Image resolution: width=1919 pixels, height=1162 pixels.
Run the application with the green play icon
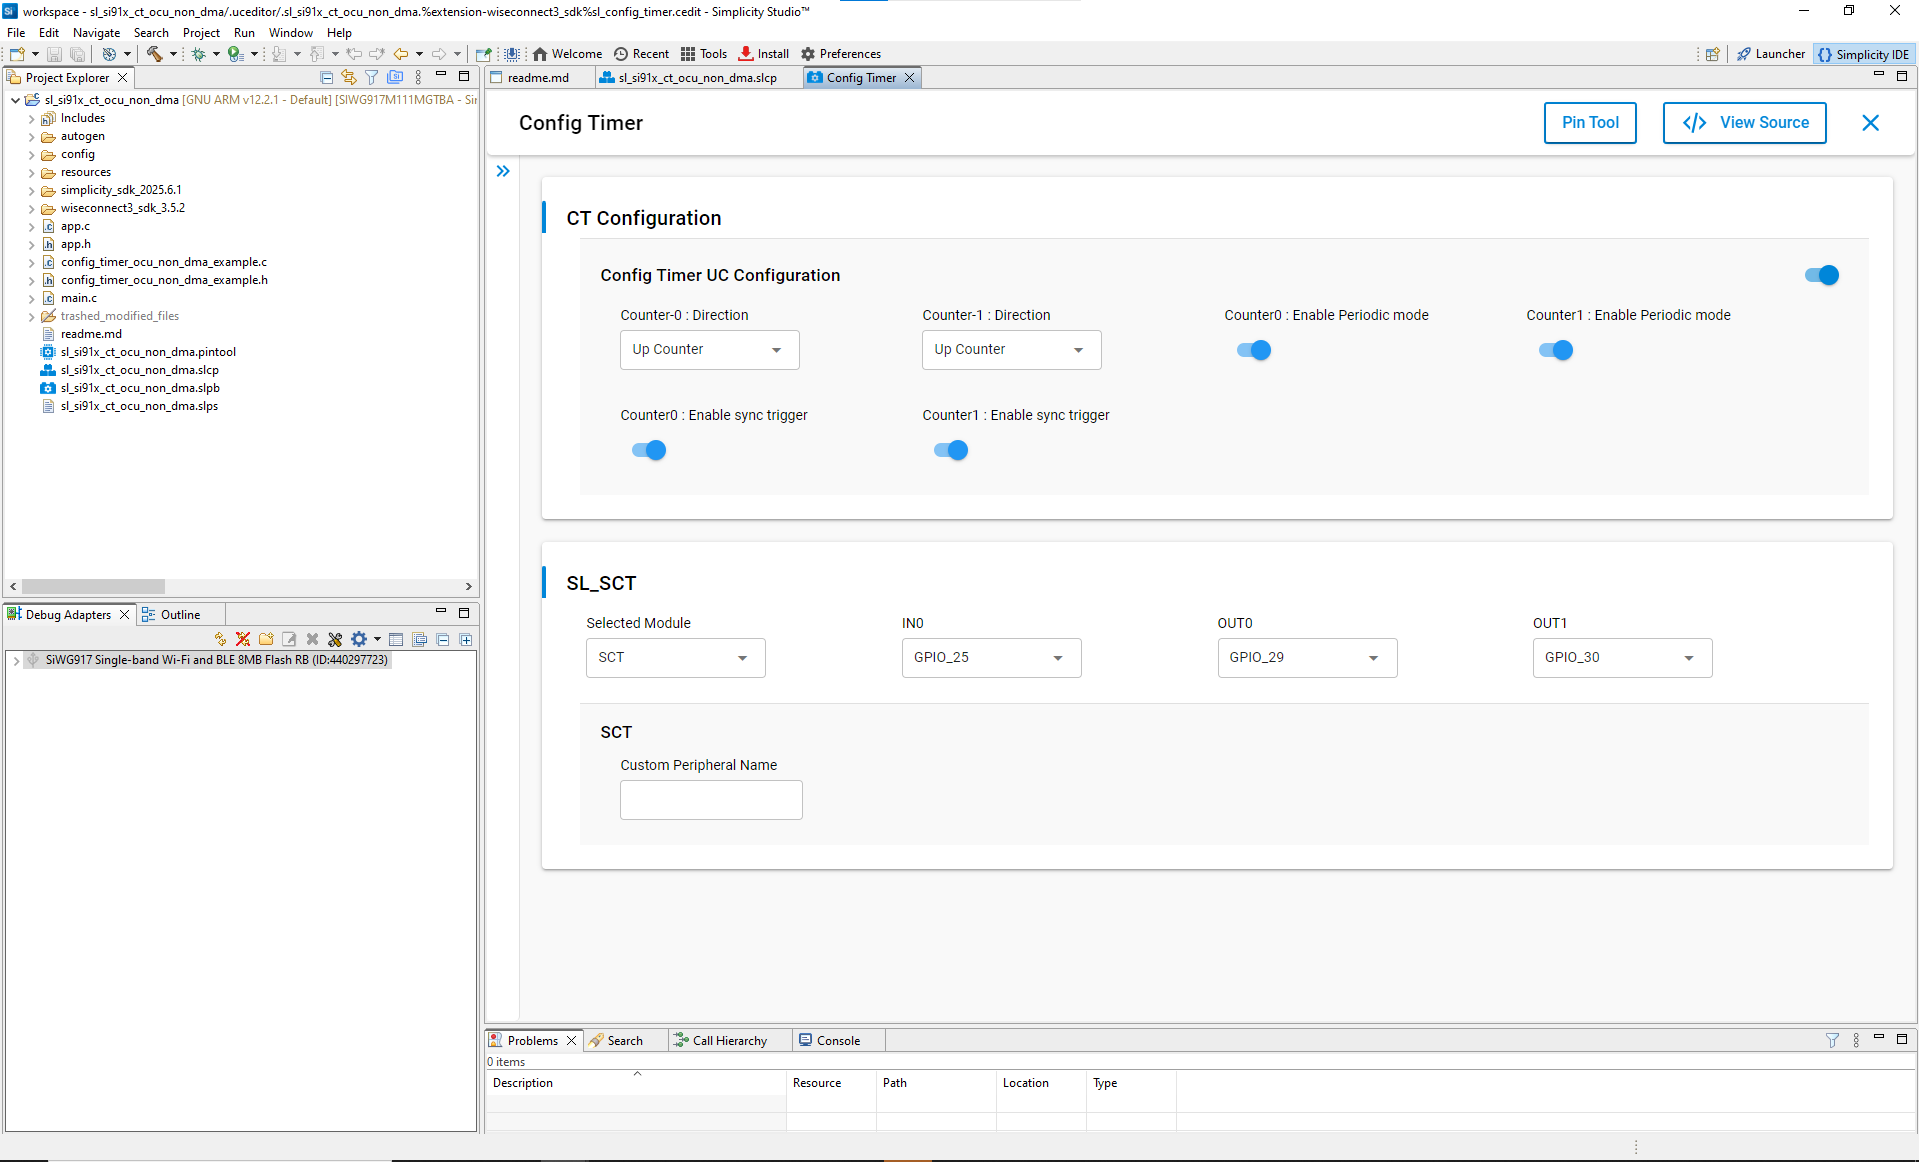[x=233, y=53]
